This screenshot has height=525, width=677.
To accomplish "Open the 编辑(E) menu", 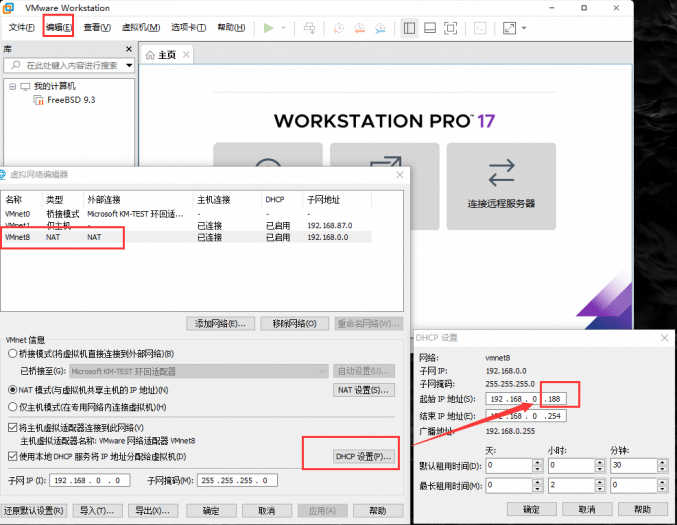I will point(59,28).
